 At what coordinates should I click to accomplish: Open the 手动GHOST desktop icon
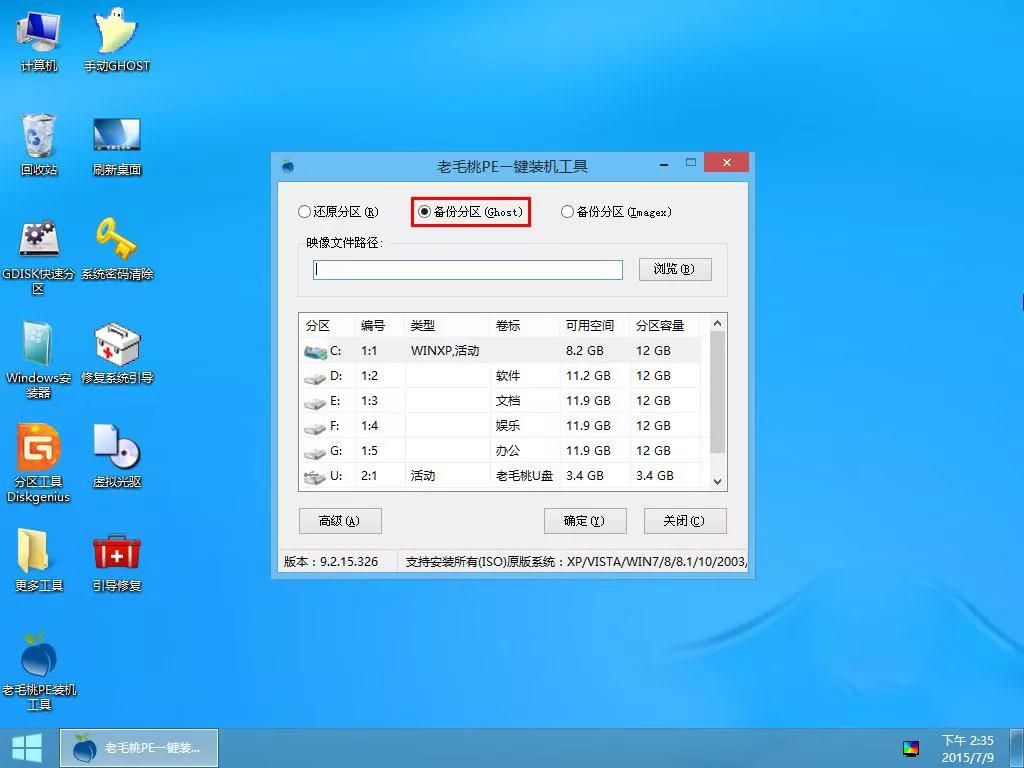click(x=117, y=34)
